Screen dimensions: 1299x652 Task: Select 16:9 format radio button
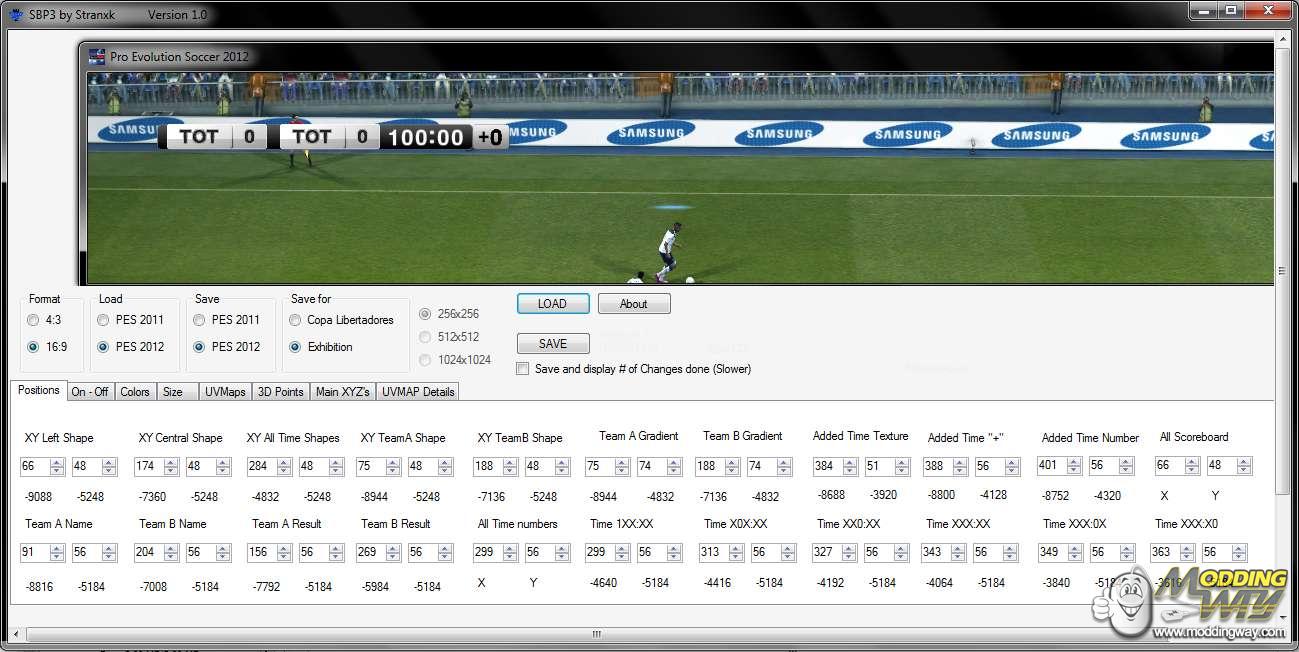pos(33,347)
